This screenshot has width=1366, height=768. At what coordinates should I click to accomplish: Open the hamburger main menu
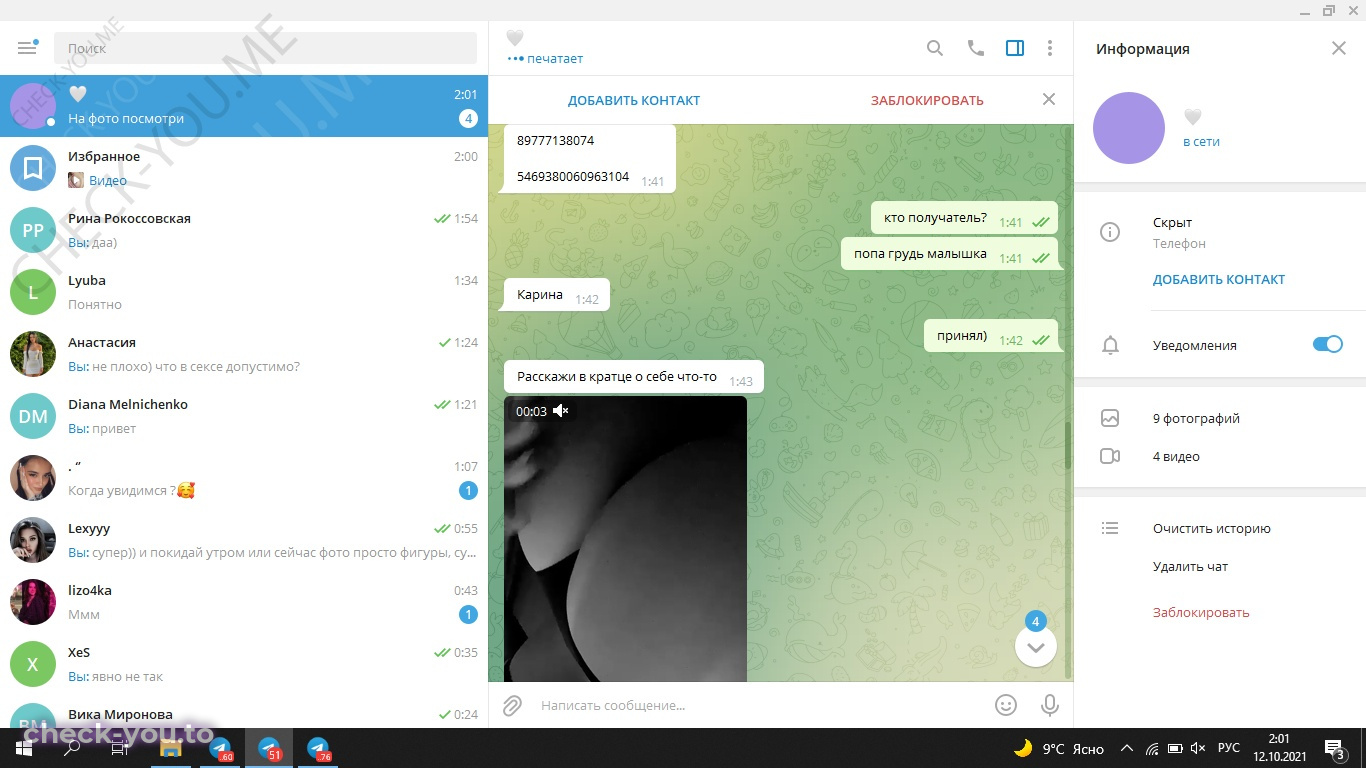pos(27,47)
